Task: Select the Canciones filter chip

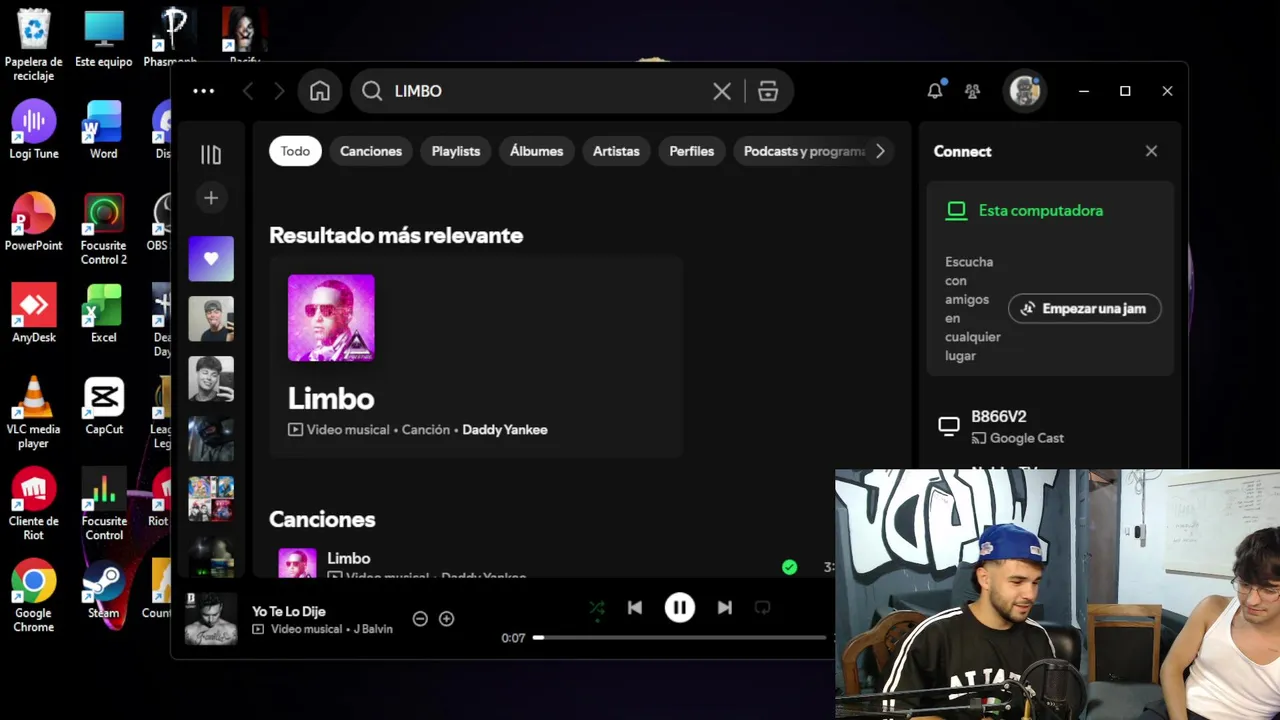Action: (371, 151)
